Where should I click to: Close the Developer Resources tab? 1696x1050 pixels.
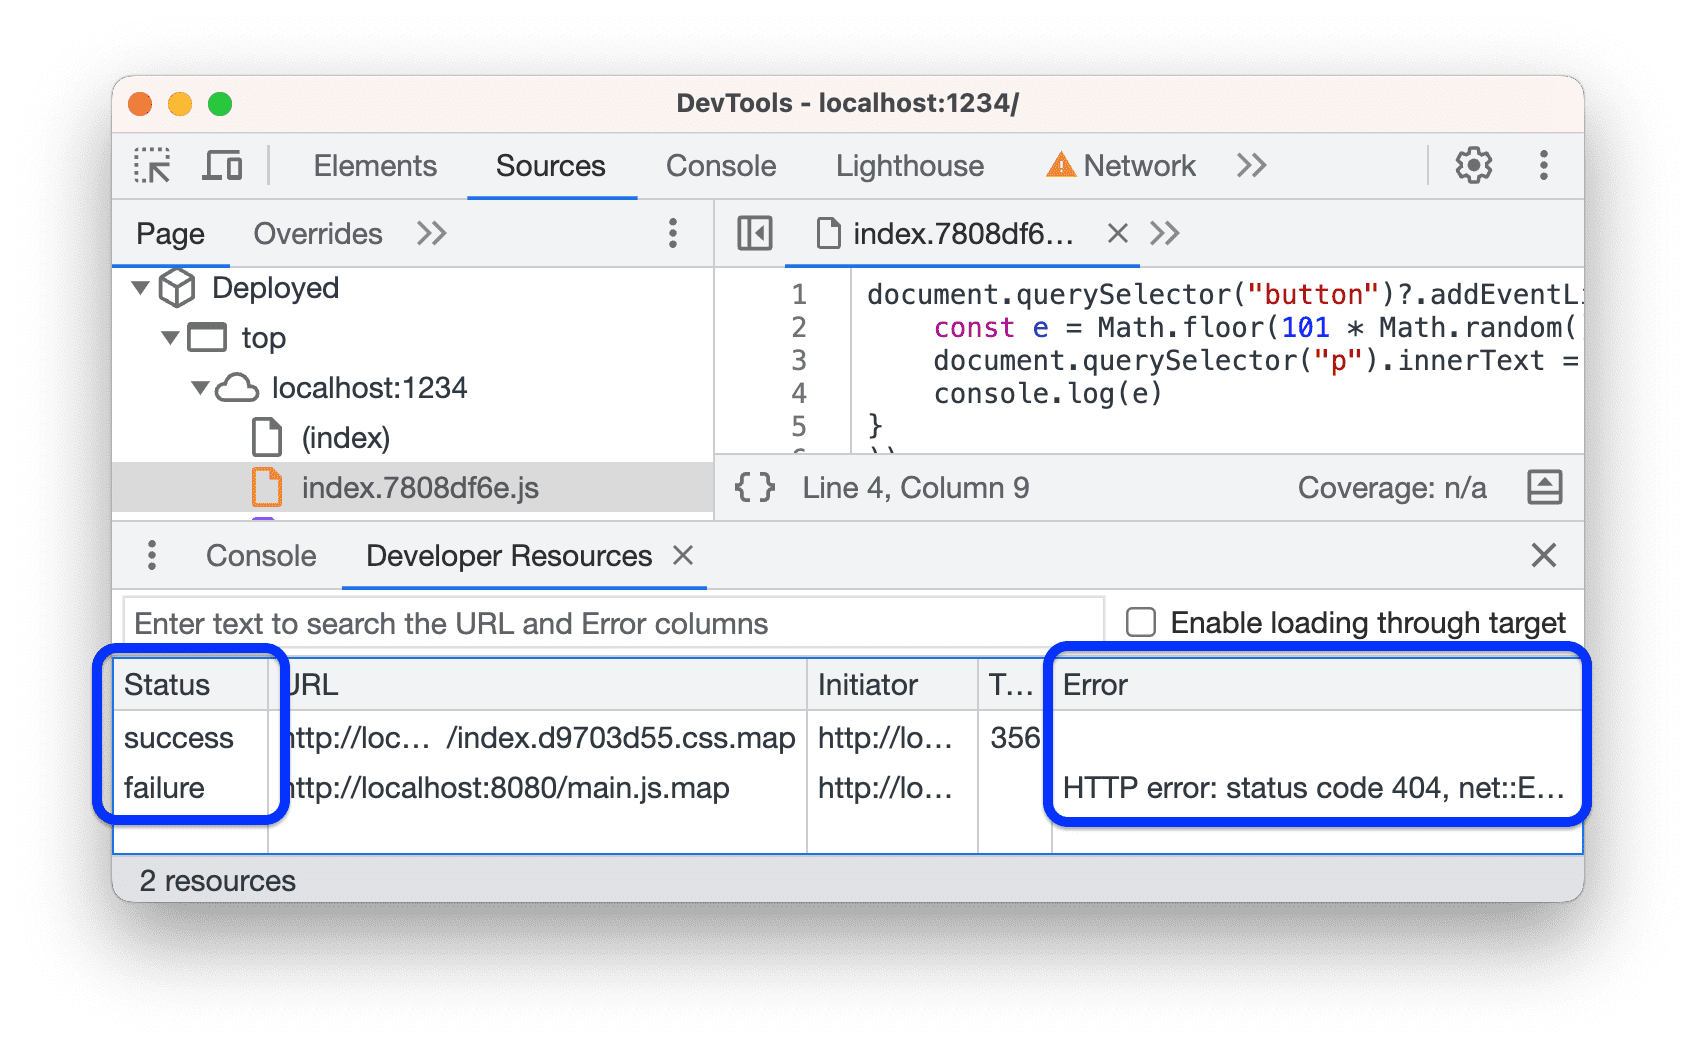click(x=683, y=555)
